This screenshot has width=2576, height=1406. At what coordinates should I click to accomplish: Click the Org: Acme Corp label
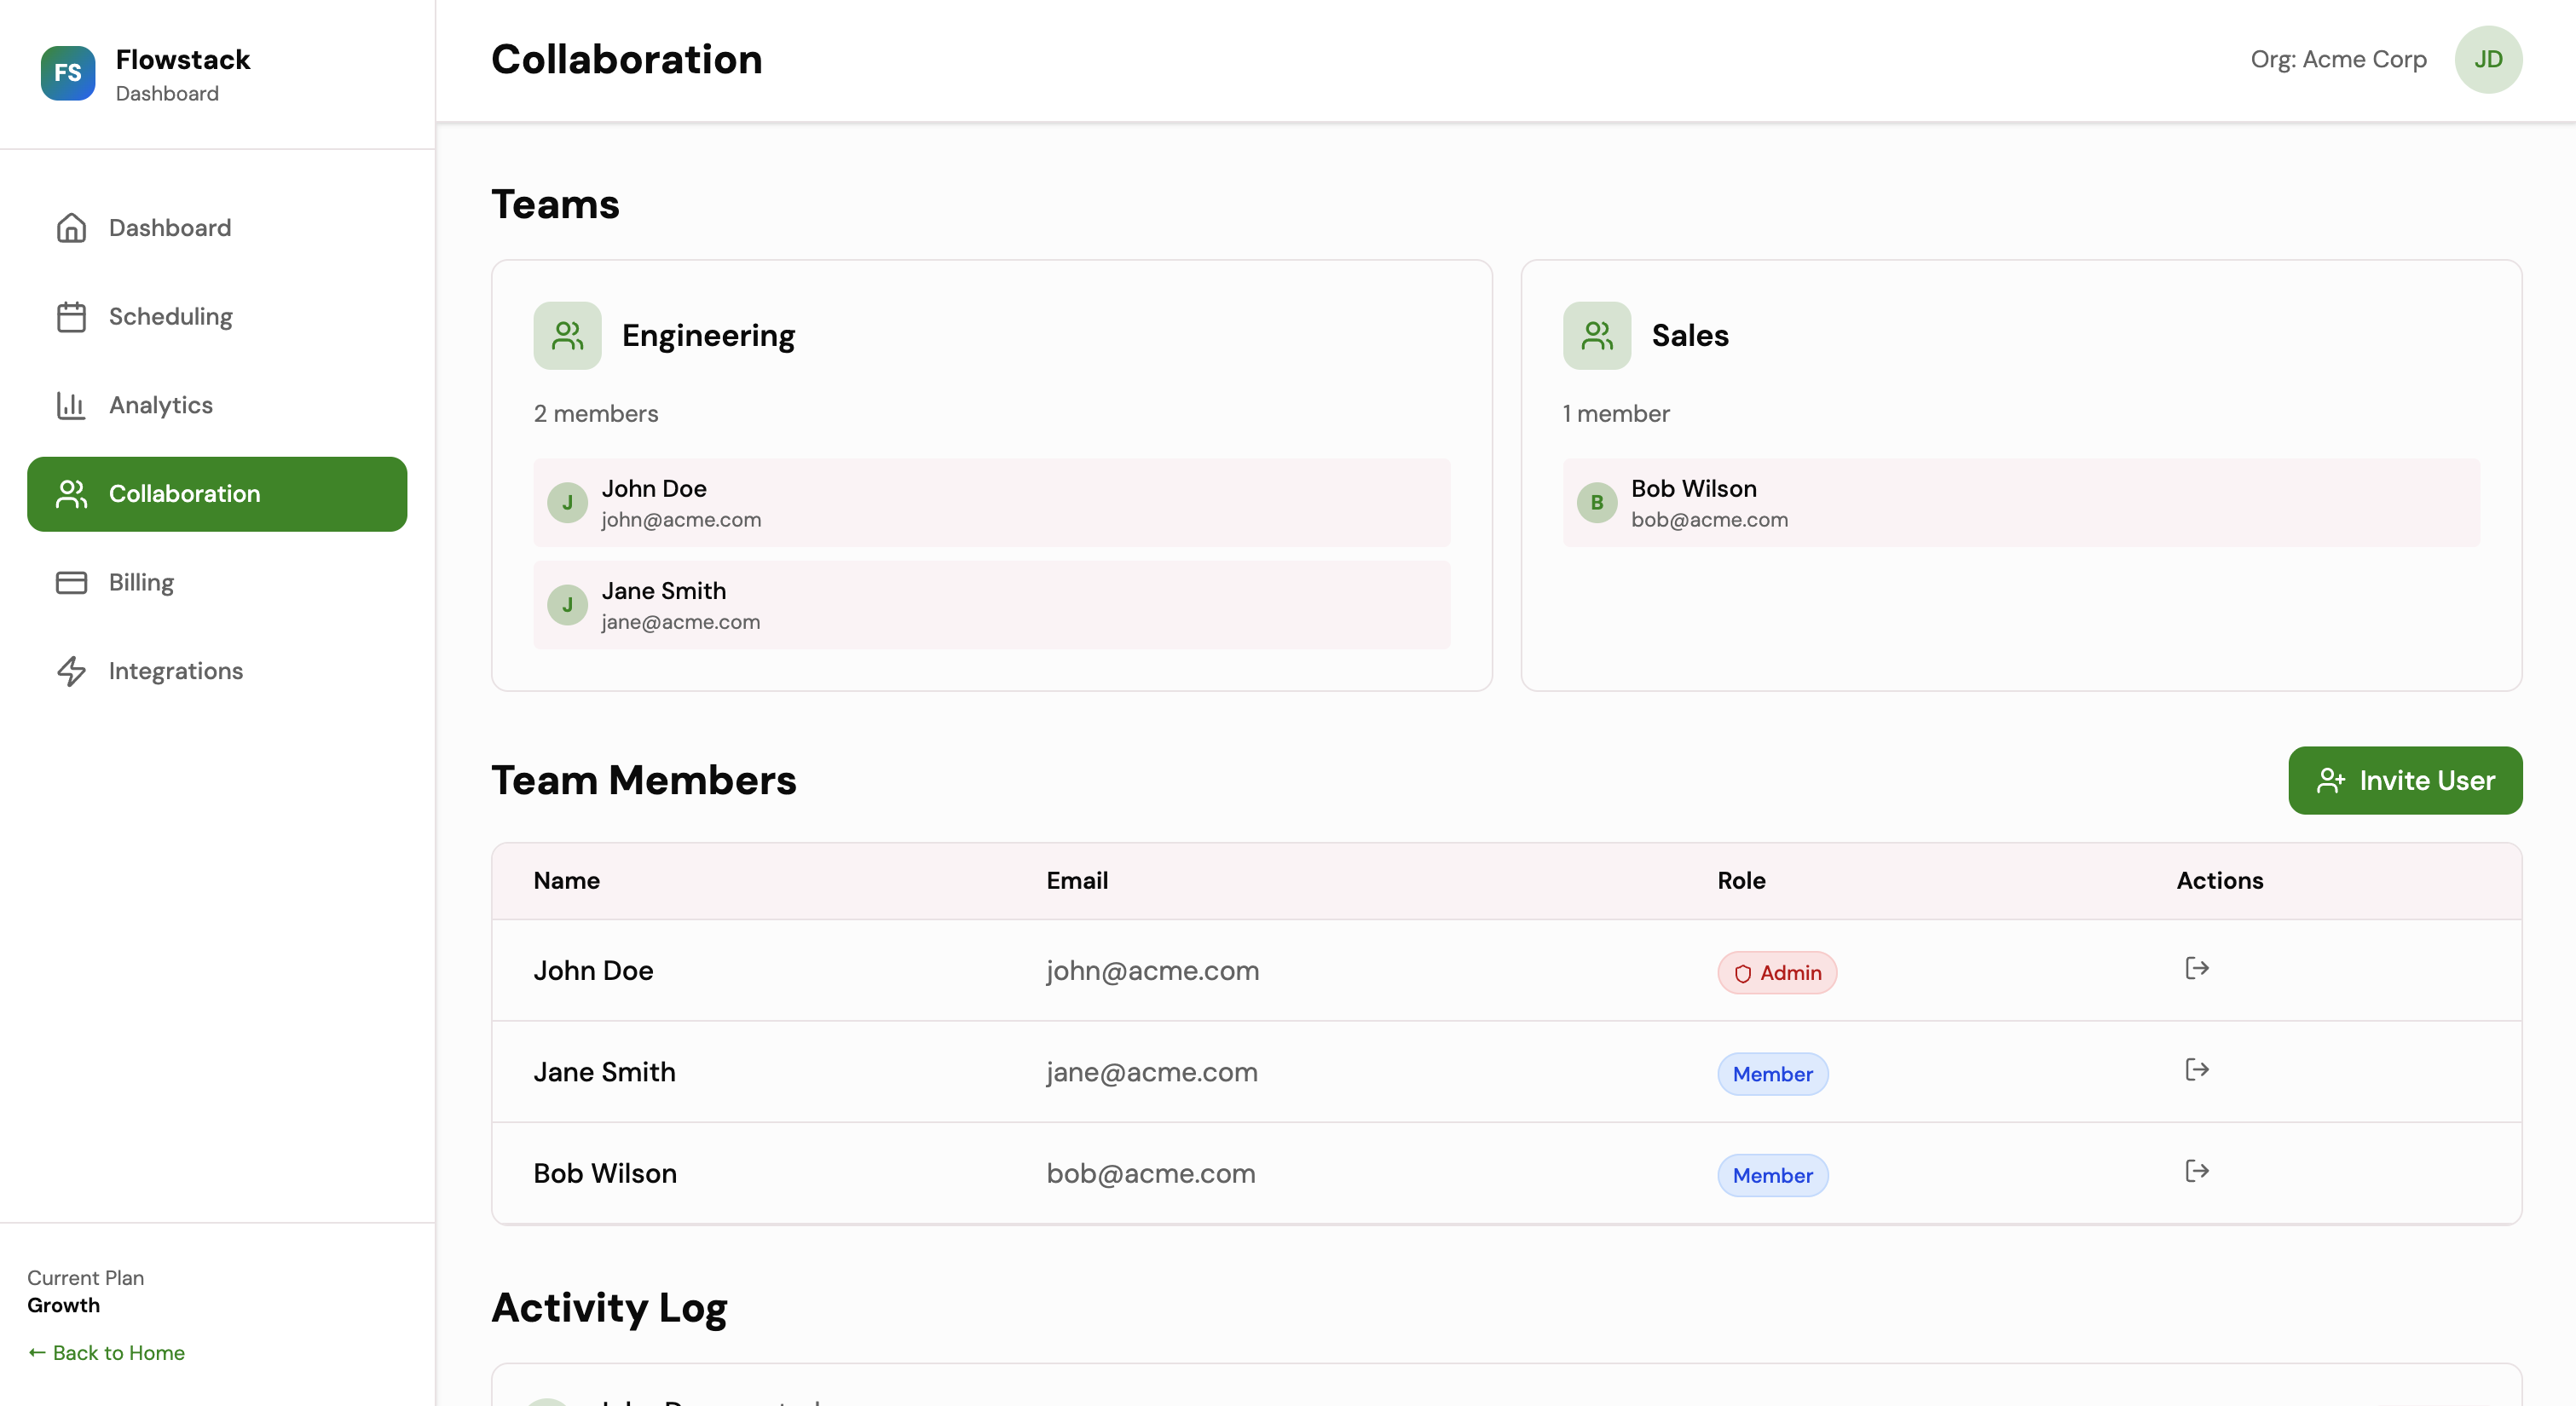(x=2338, y=60)
